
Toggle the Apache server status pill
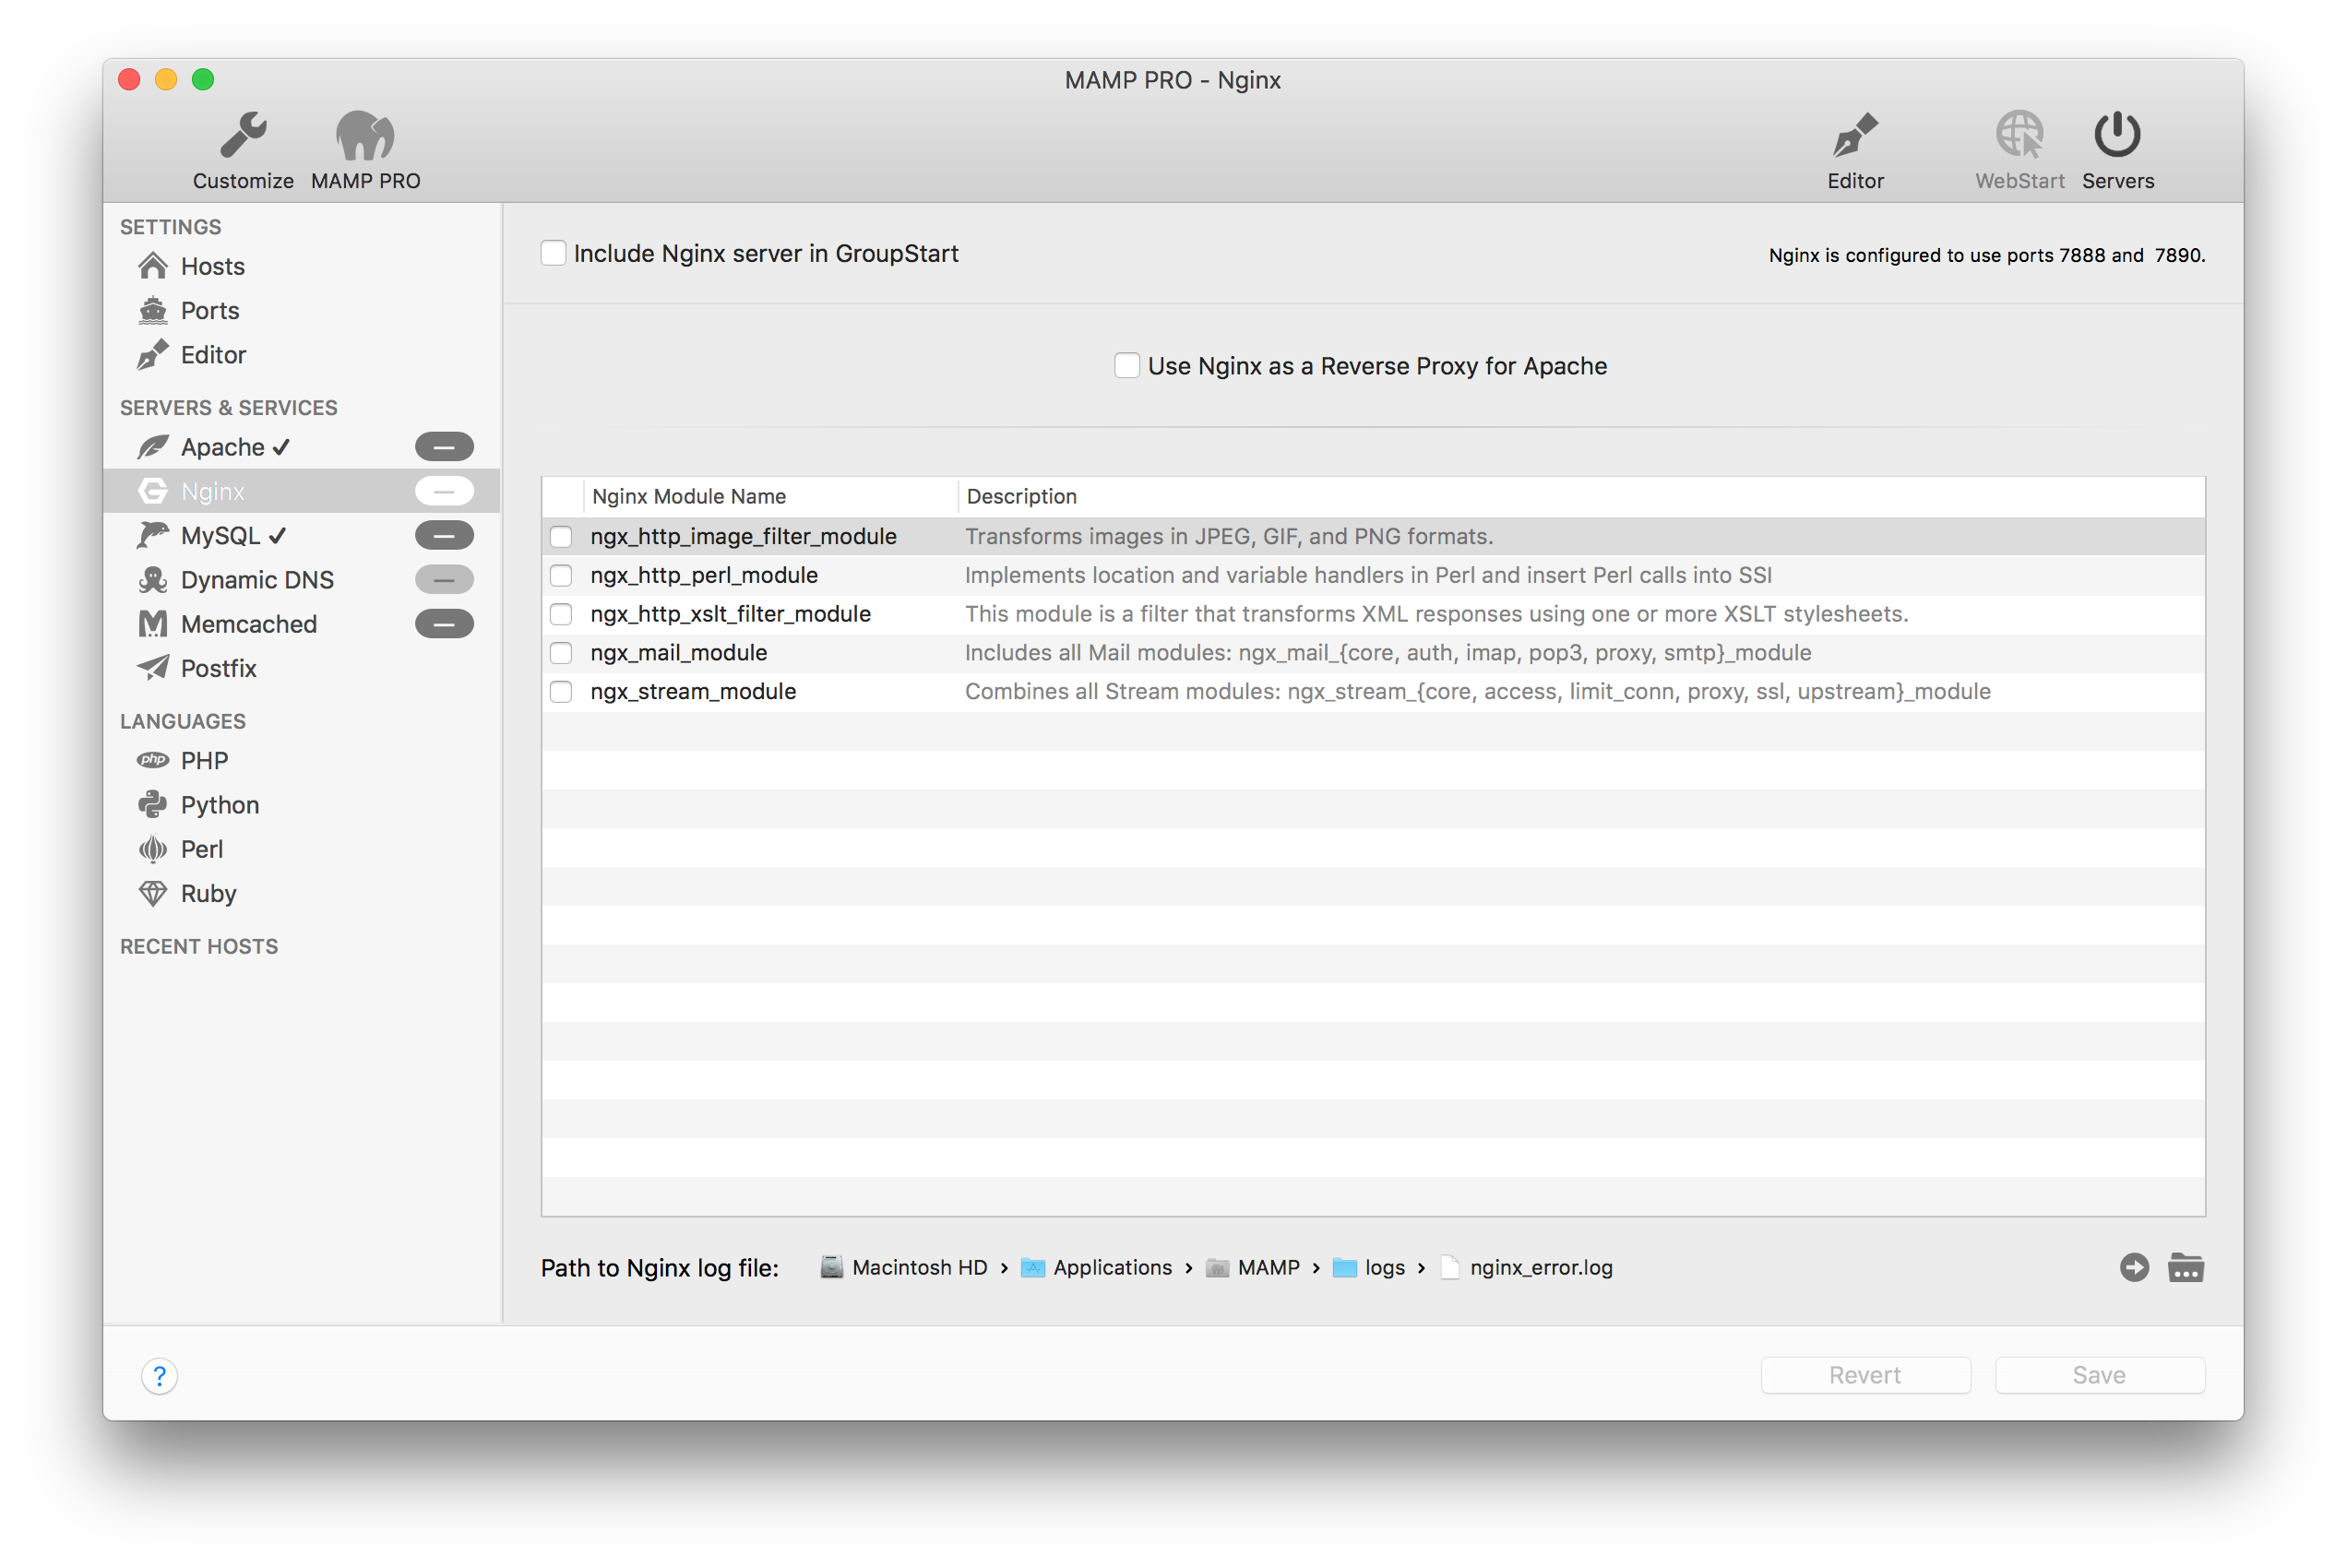(444, 447)
